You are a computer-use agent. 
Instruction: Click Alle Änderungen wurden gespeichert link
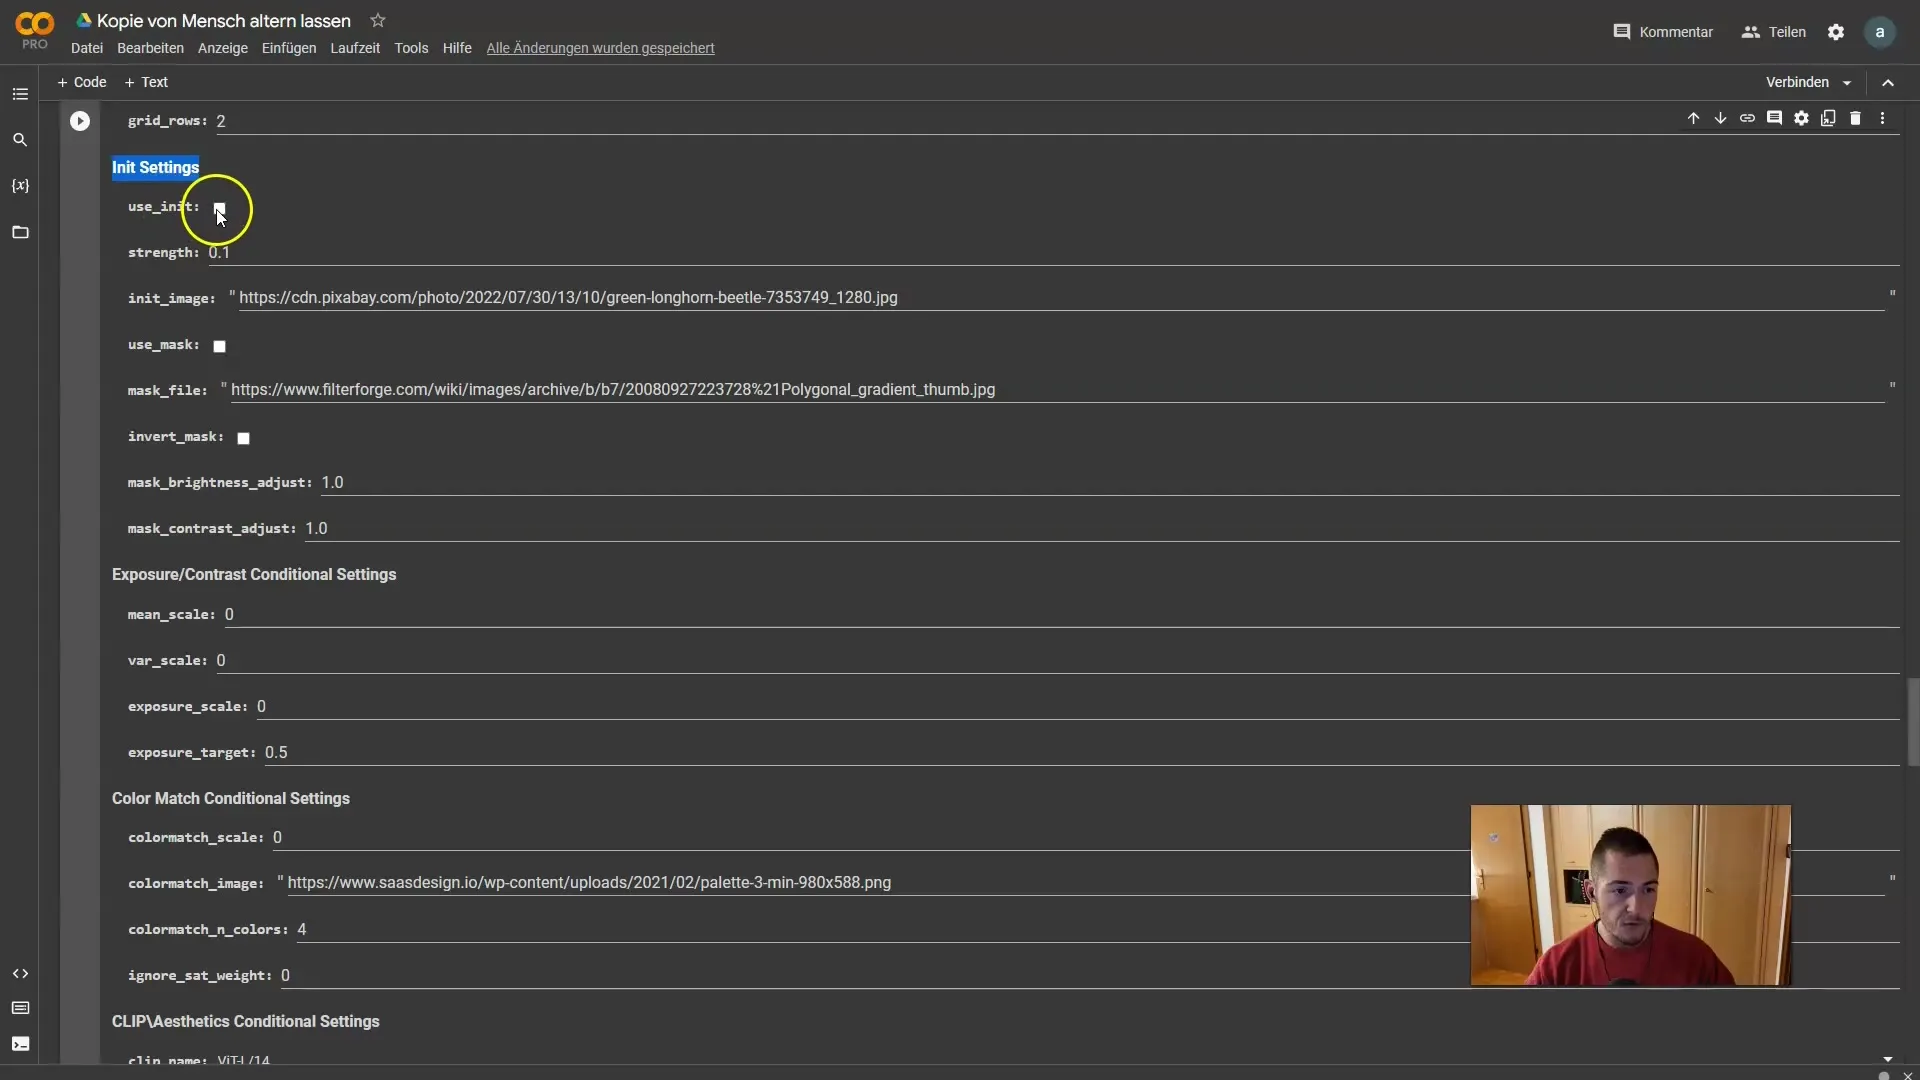click(x=600, y=48)
